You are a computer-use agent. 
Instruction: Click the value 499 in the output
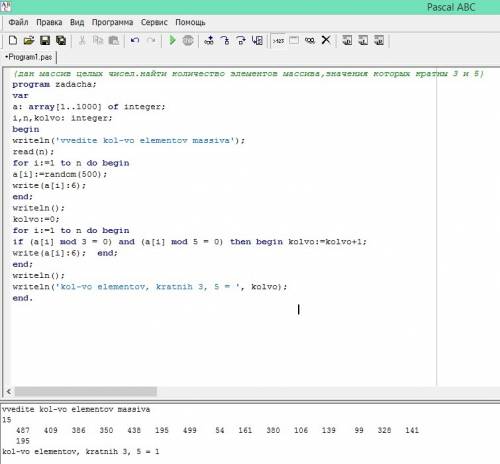pos(189,430)
